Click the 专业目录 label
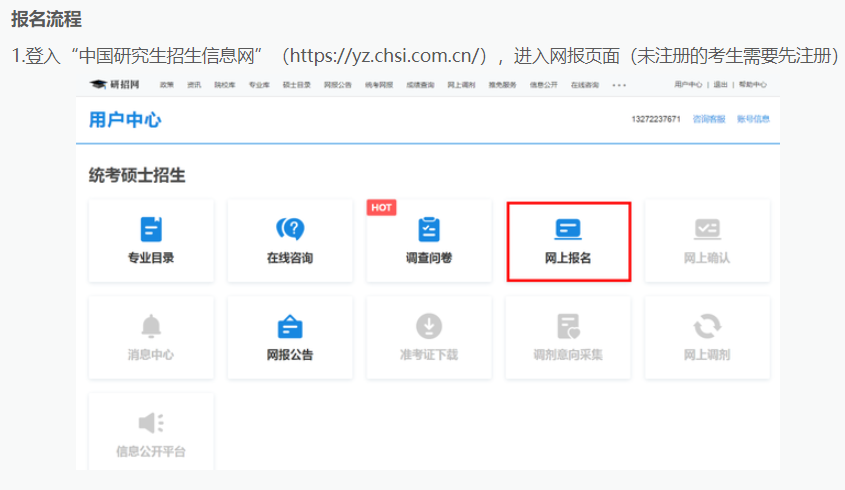This screenshot has width=845, height=490. click(151, 258)
